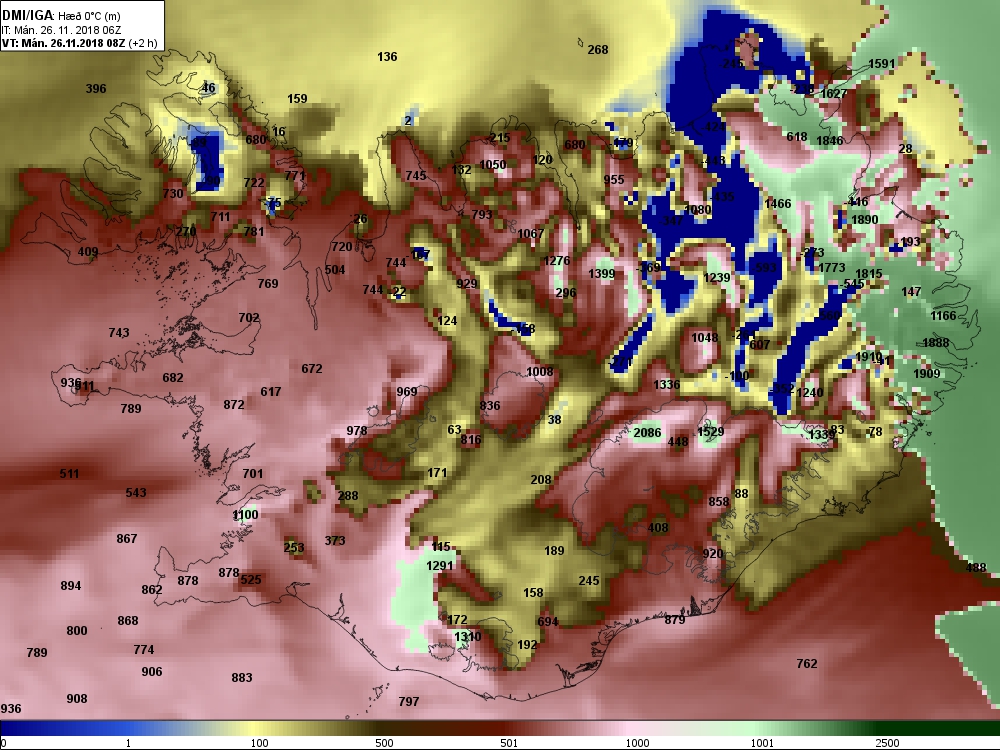
Task: Click the value "373" on the map
Action: pos(335,540)
